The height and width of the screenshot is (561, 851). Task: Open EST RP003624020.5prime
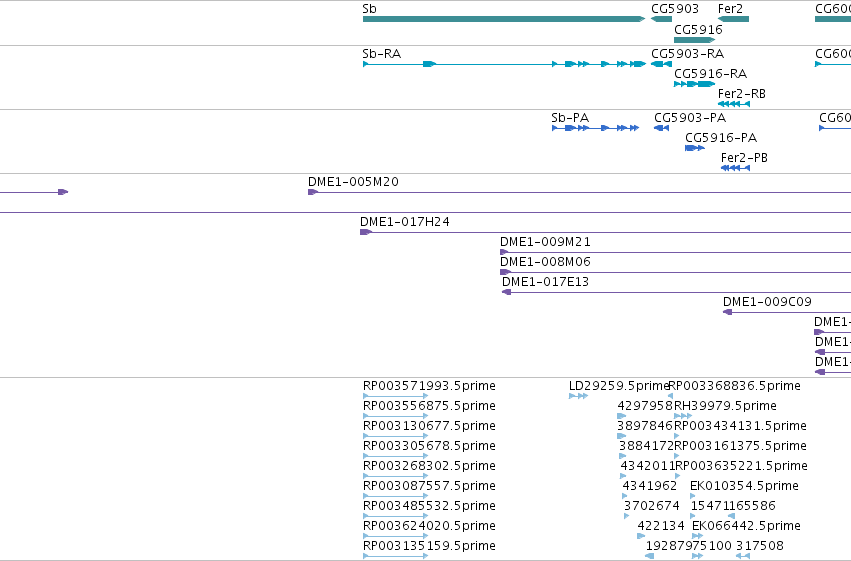tap(429, 526)
